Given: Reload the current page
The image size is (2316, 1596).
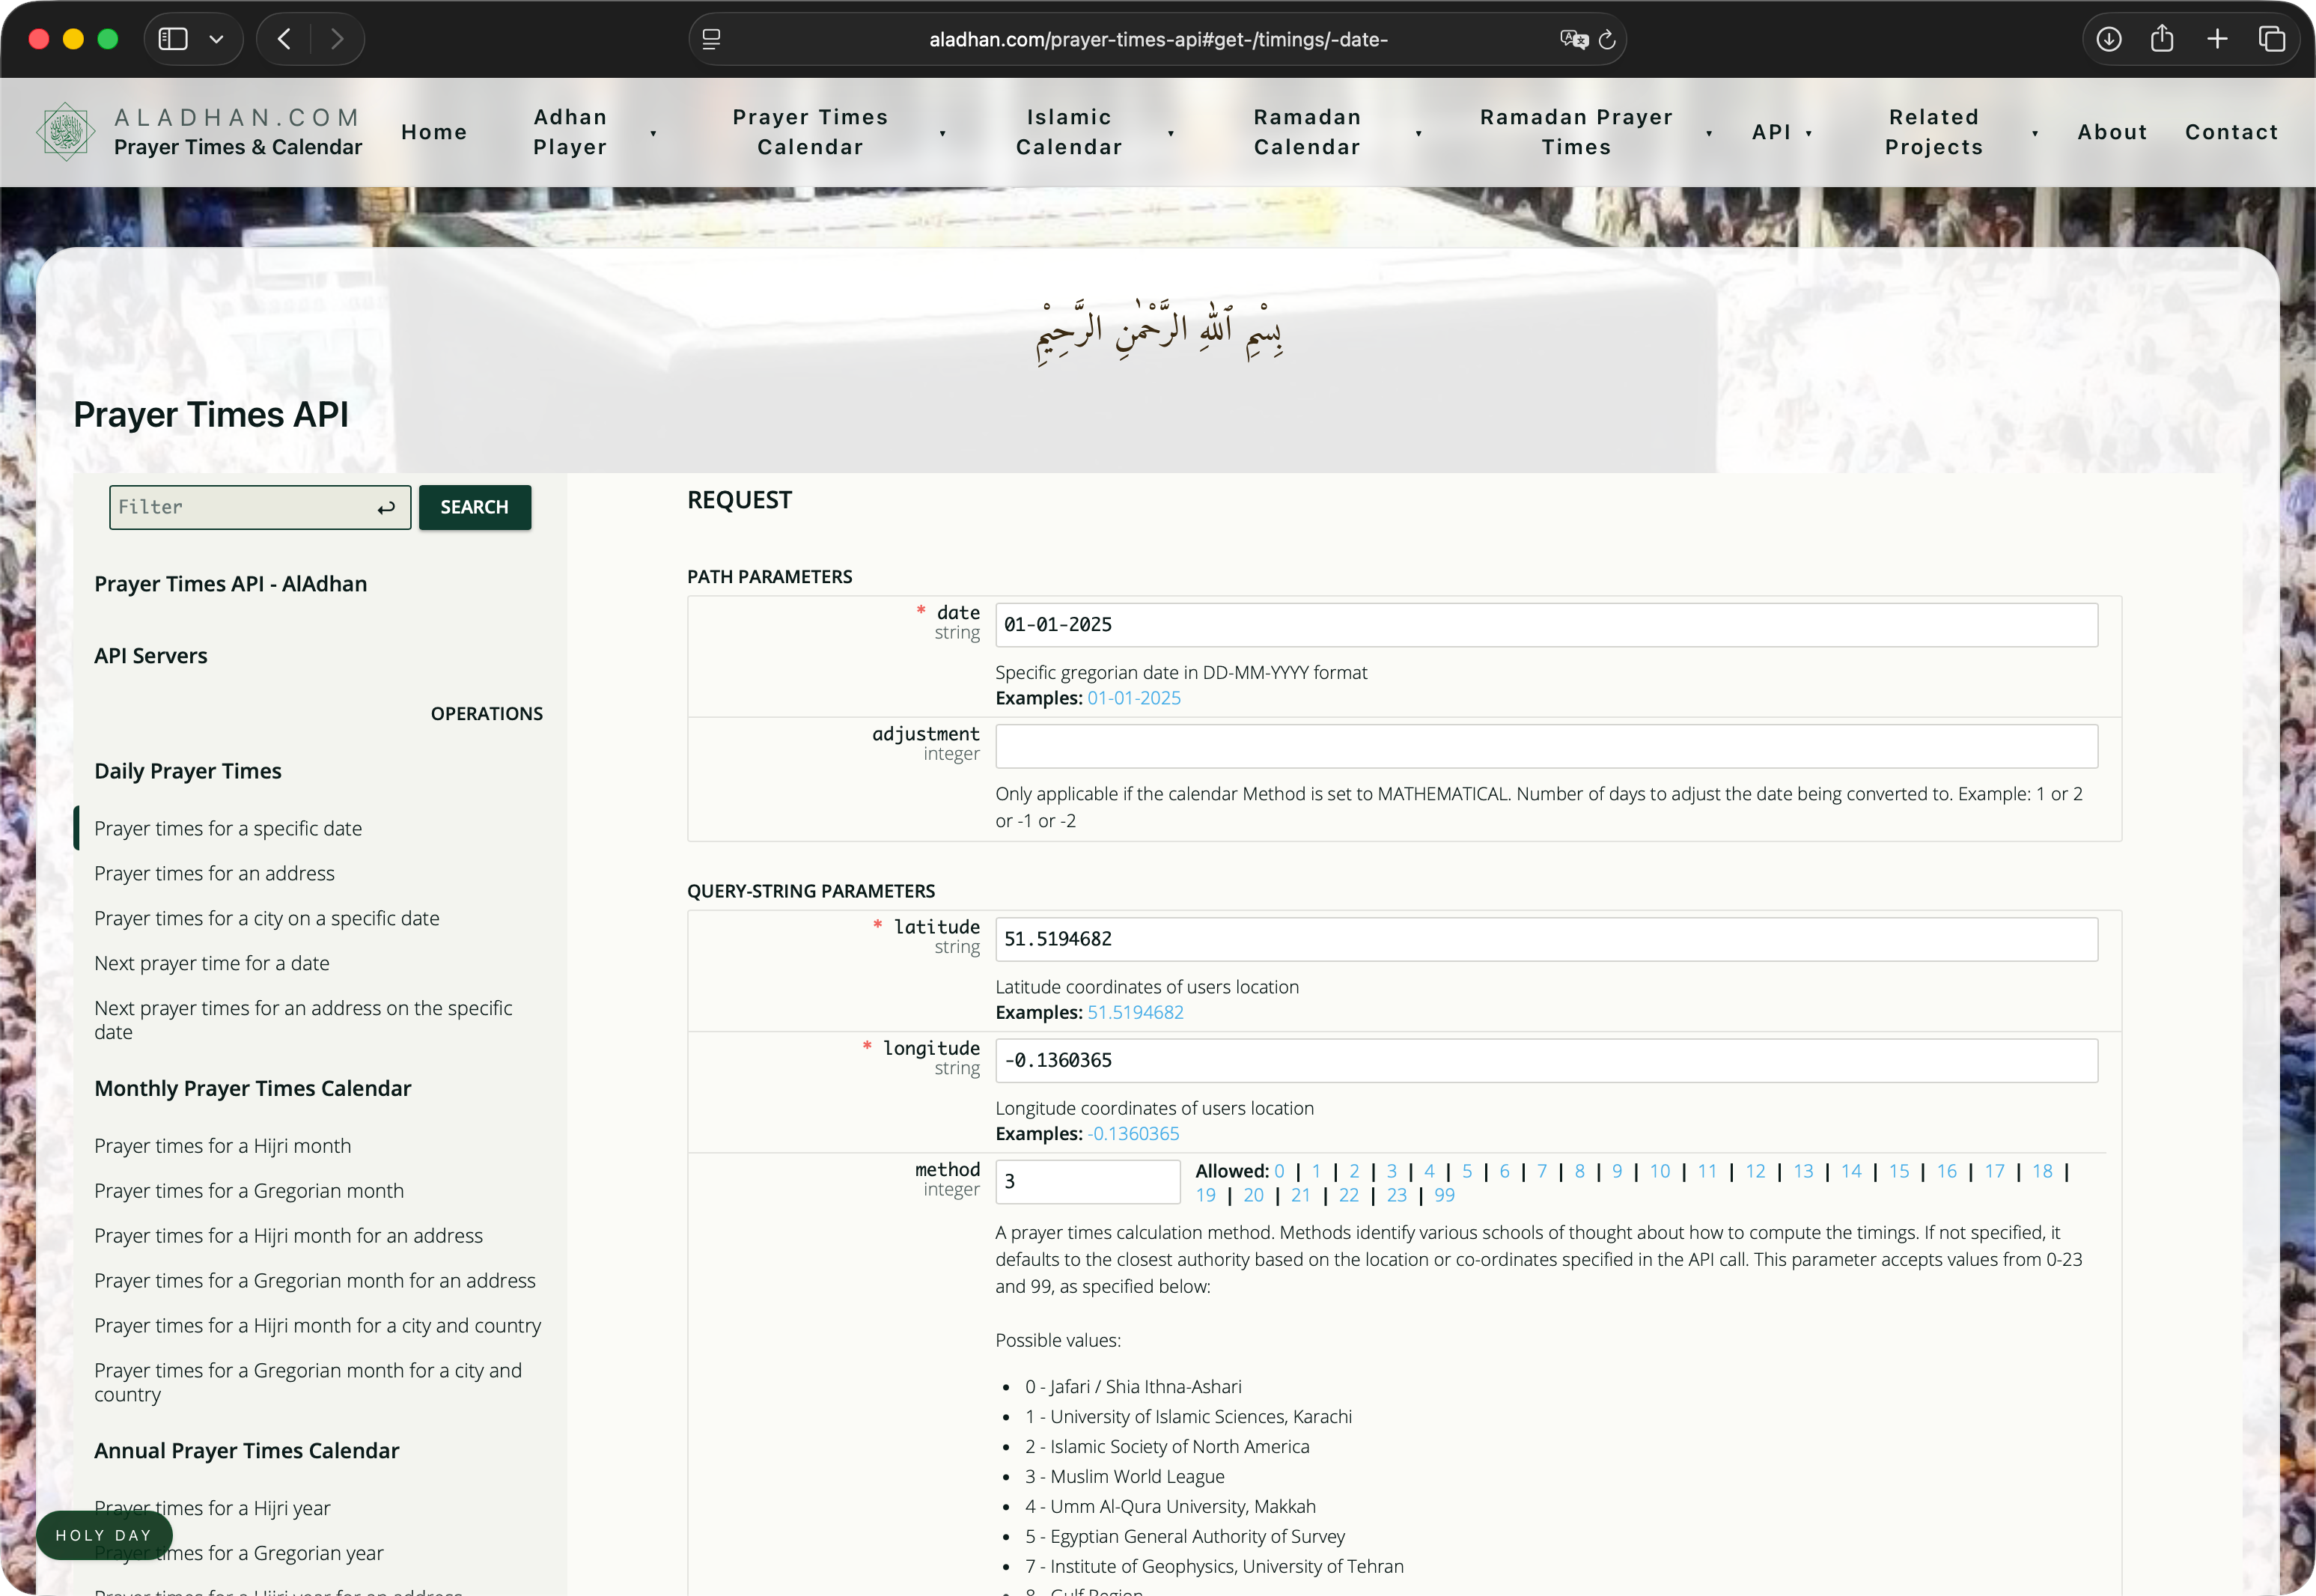Looking at the screenshot, I should (1606, 39).
